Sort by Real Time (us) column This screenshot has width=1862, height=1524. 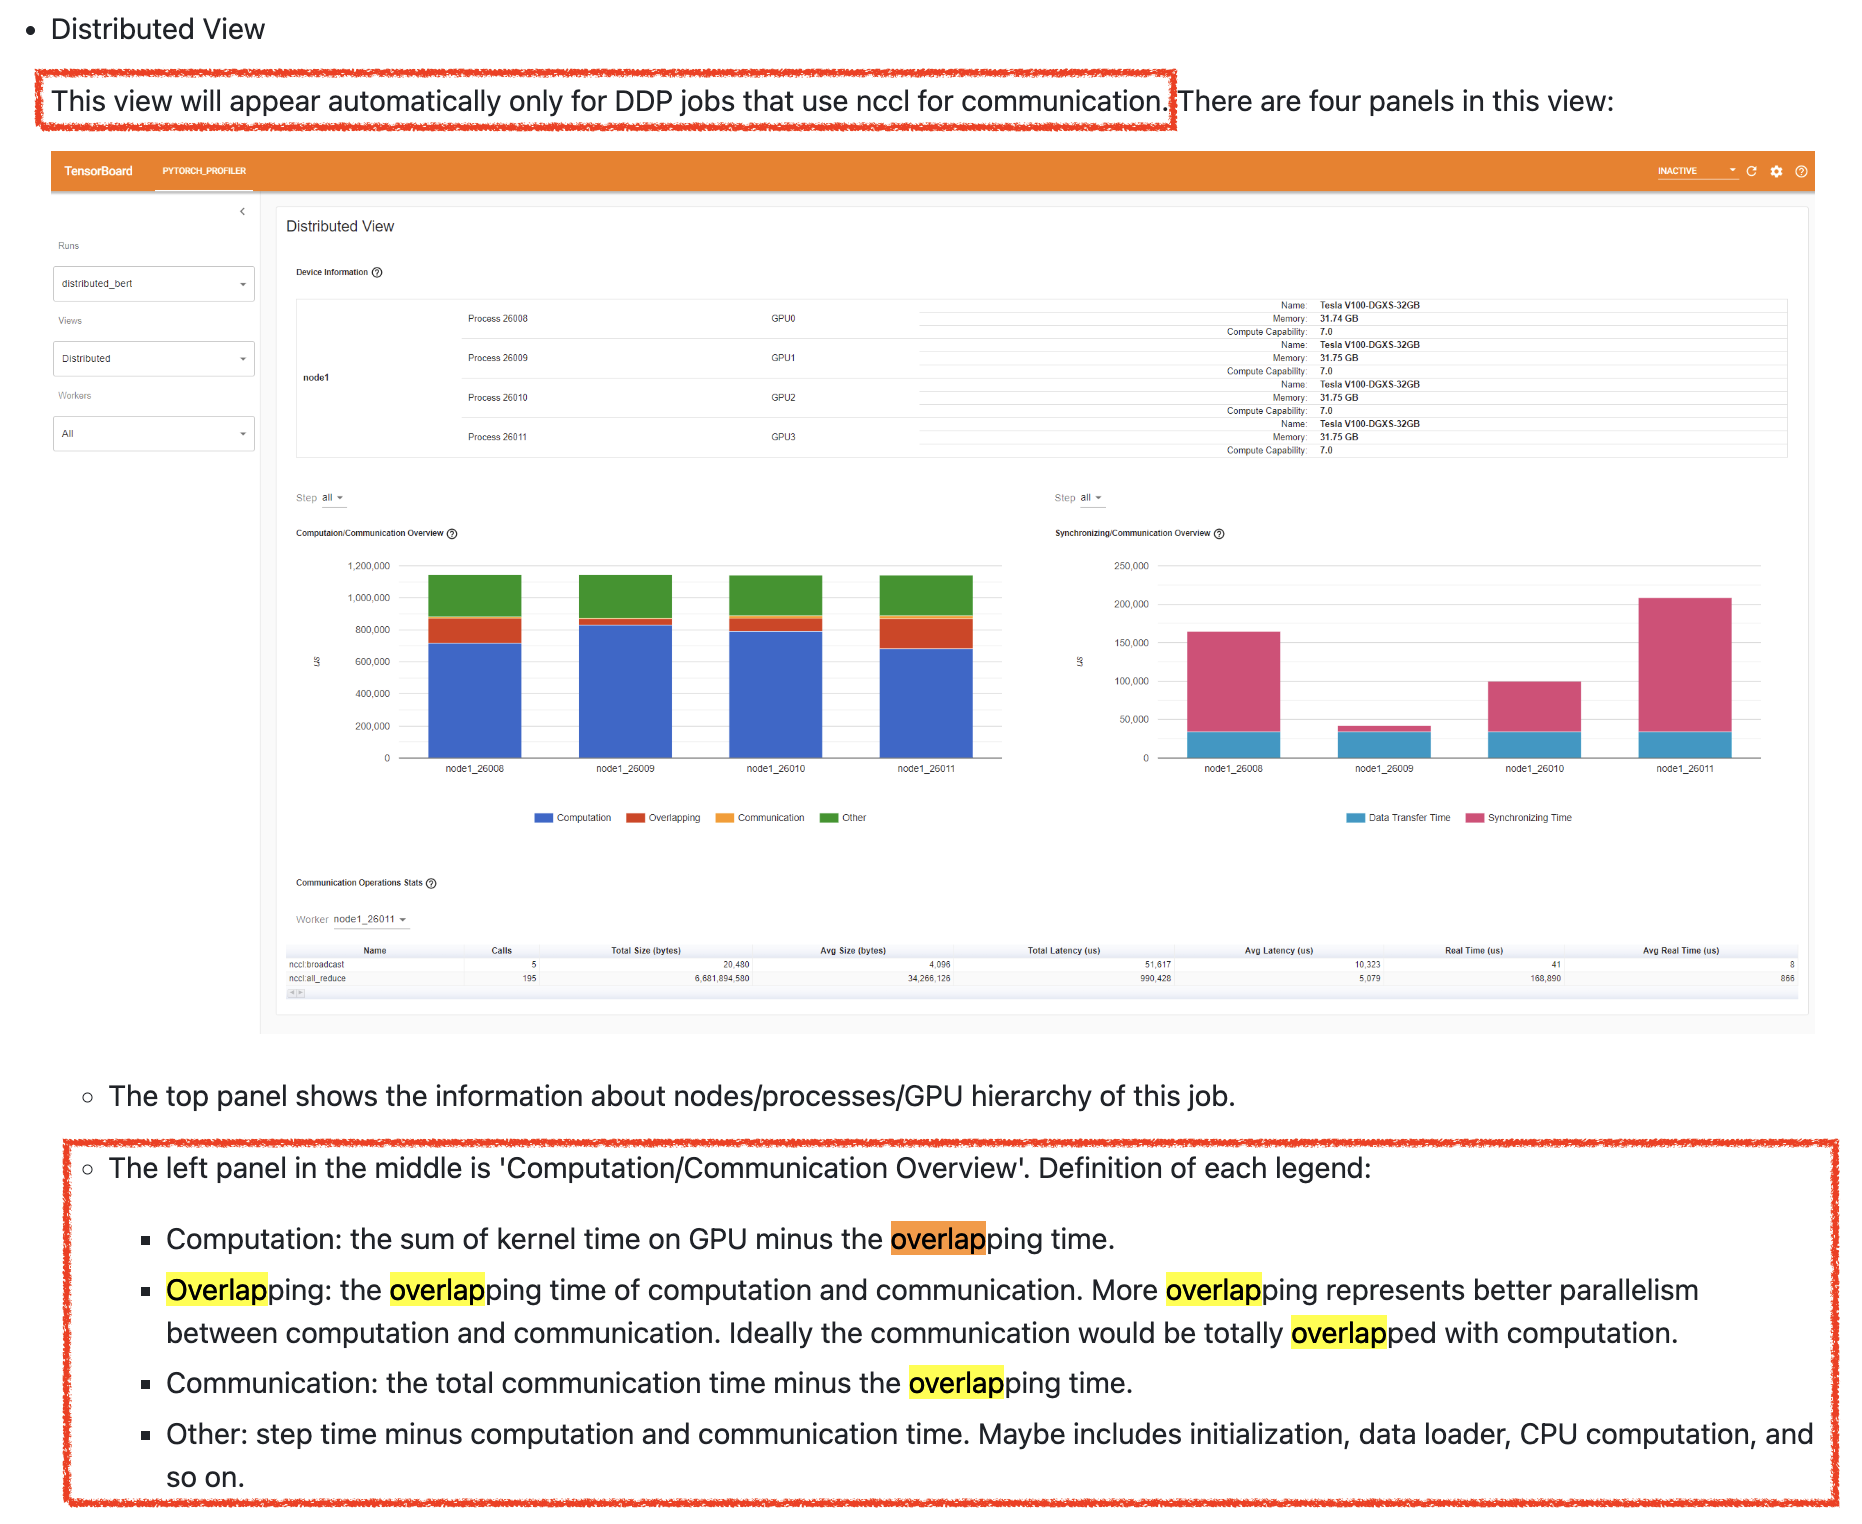click(x=1474, y=951)
